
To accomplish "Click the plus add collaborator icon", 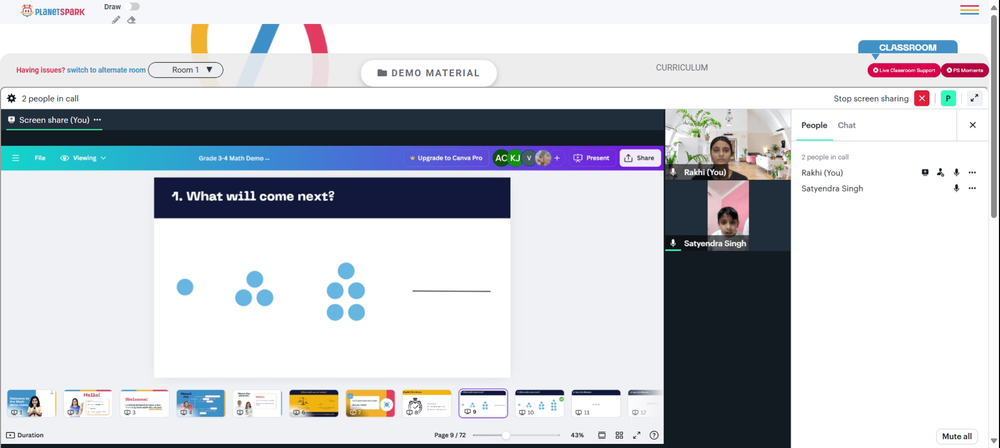I will (x=557, y=158).
